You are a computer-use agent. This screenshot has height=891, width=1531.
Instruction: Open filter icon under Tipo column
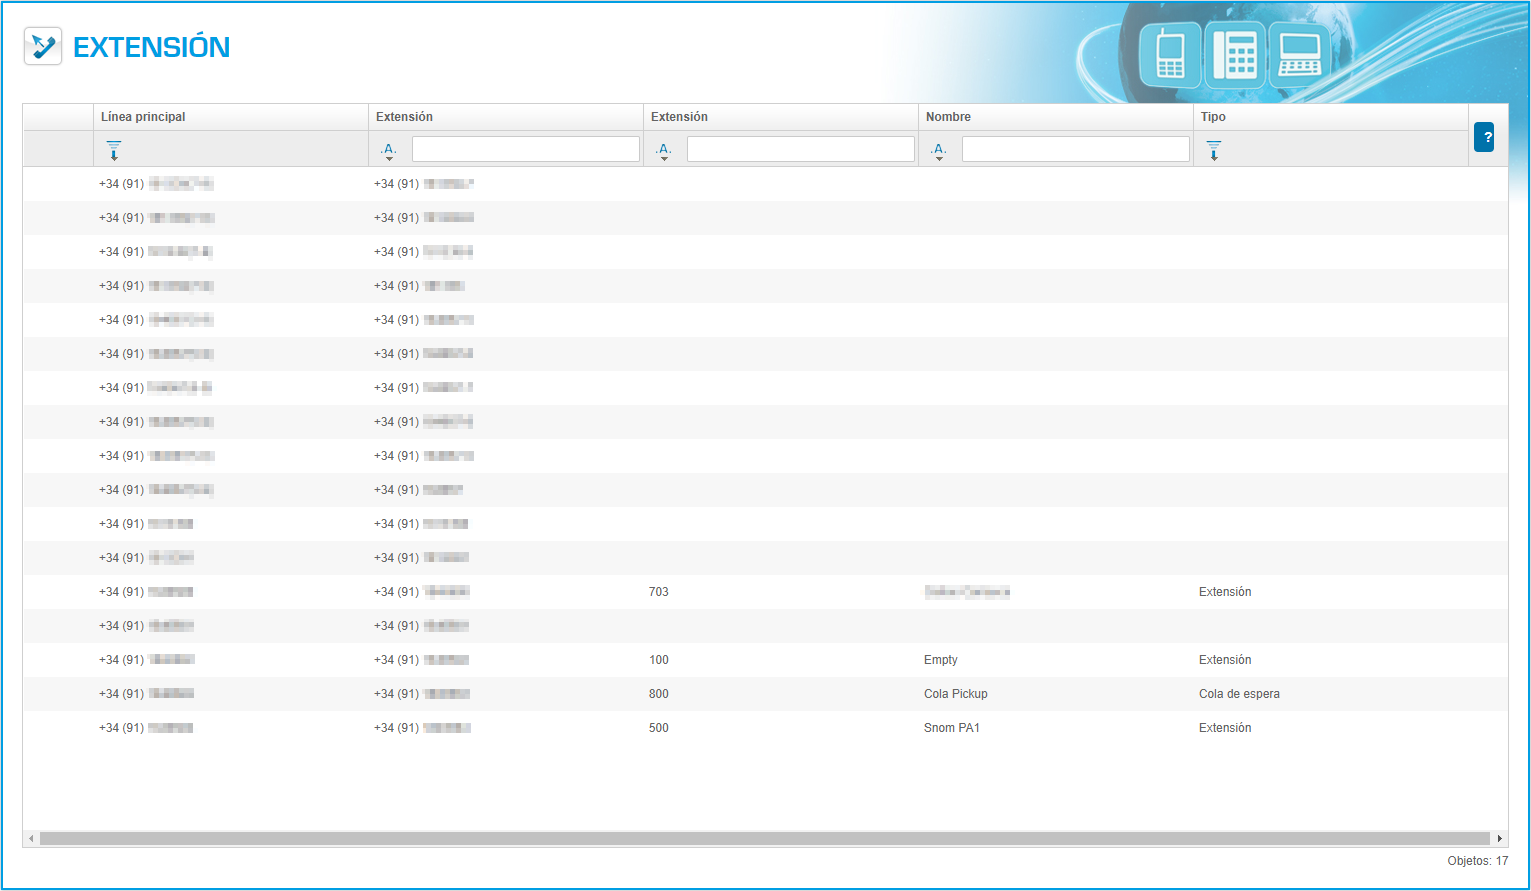[x=1214, y=150]
